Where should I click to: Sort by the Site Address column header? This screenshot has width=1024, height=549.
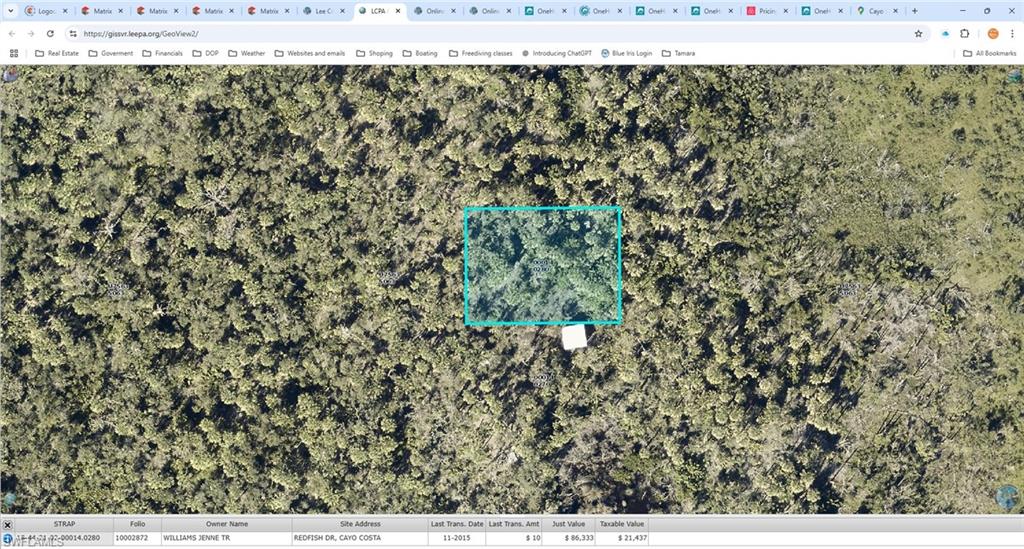(360, 524)
